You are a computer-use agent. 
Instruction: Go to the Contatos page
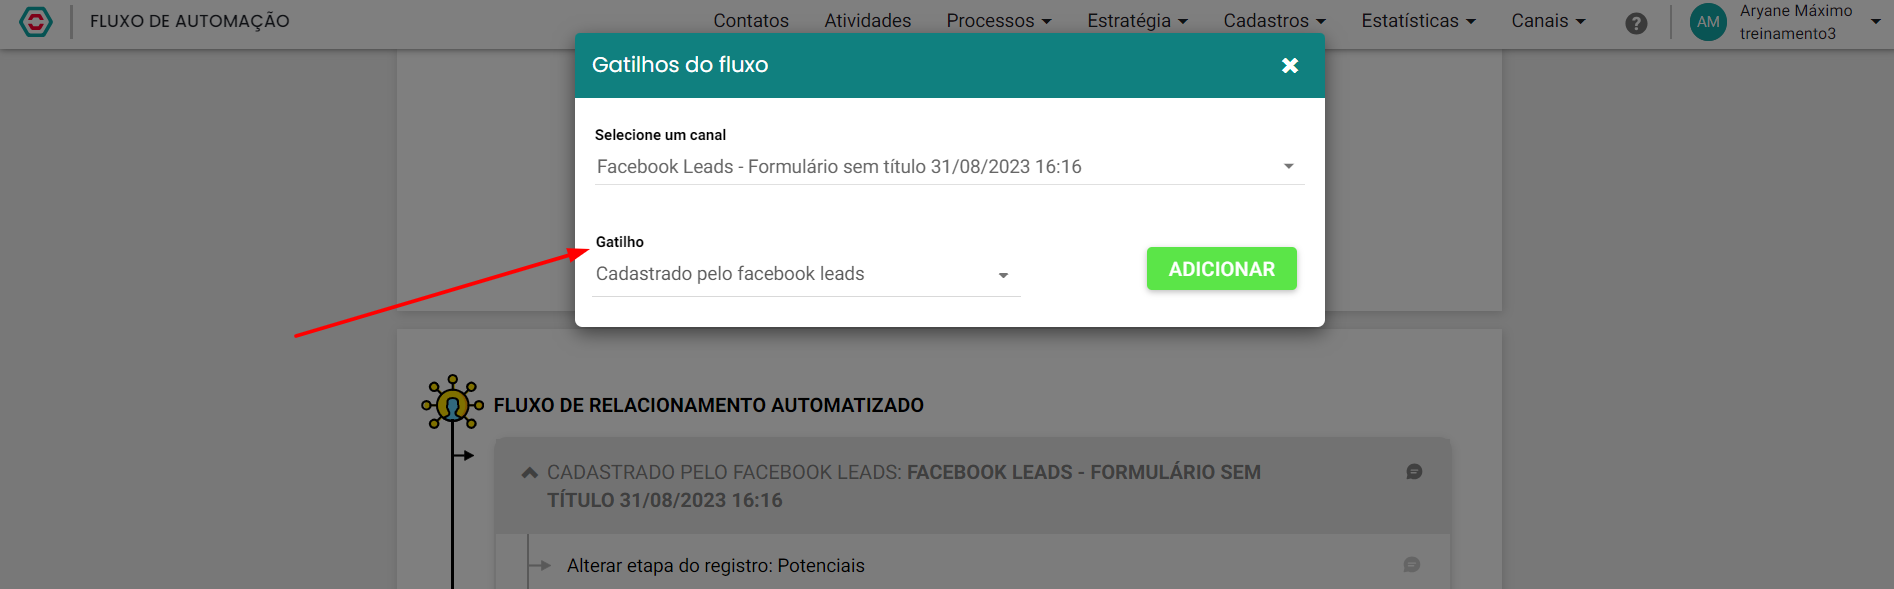tap(751, 21)
